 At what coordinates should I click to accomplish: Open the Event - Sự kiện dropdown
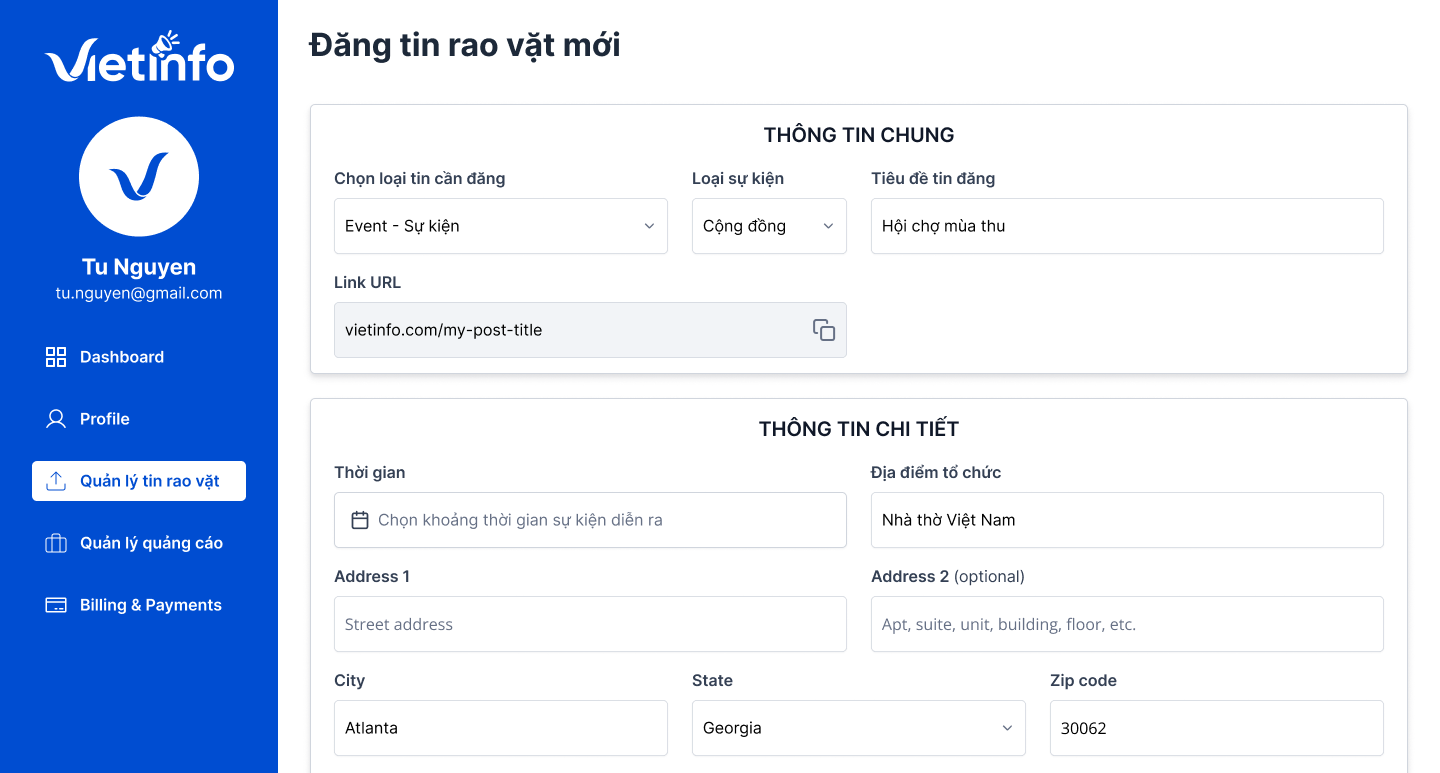point(501,226)
